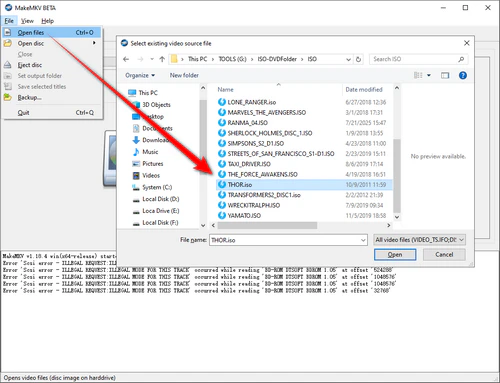Select TAXI_DRIVER.ISO file
This screenshot has height=383, width=500.
pos(249,164)
